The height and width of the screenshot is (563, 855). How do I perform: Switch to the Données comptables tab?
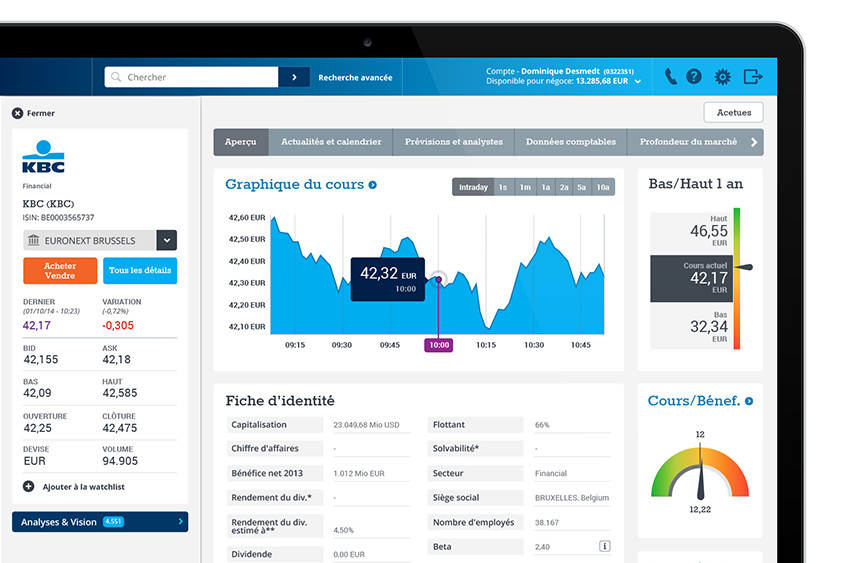pyautogui.click(x=570, y=142)
